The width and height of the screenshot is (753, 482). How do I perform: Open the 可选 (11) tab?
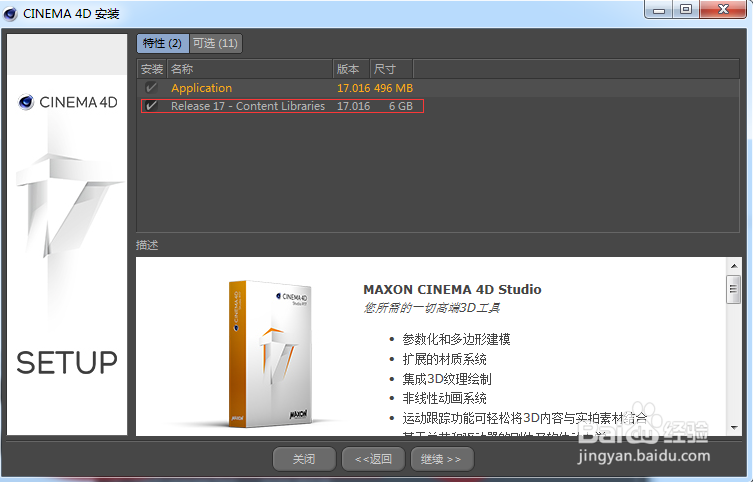[x=215, y=43]
